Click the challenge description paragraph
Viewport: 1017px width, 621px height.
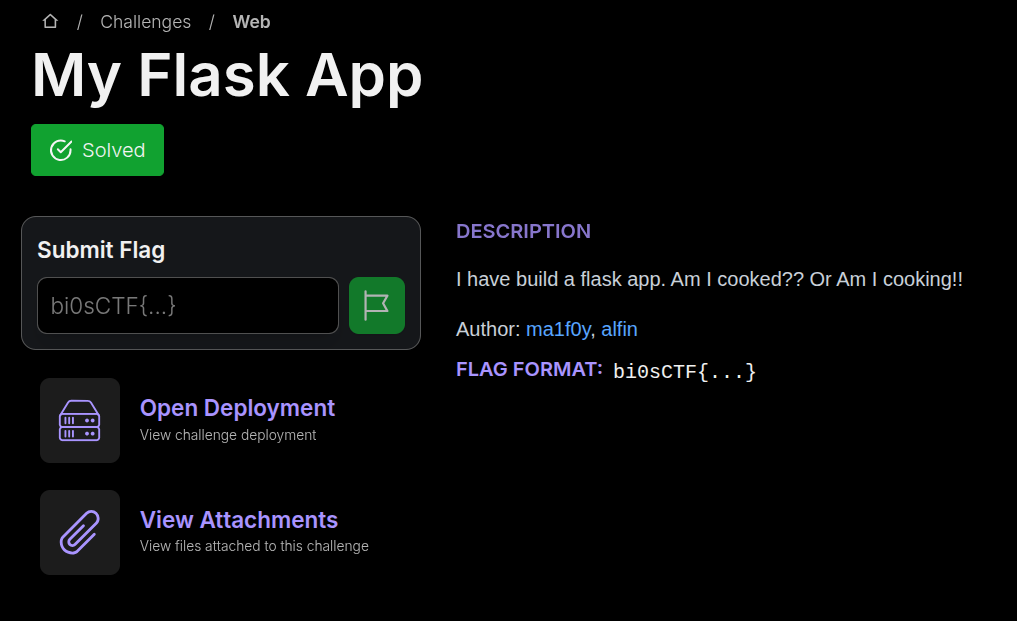coord(709,279)
